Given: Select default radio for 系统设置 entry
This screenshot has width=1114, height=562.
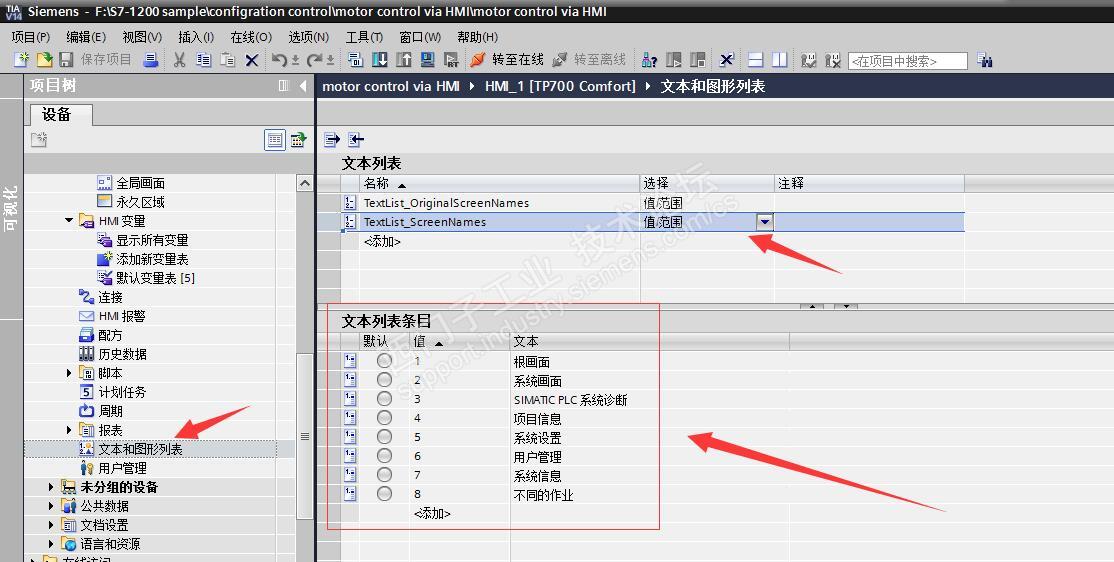Looking at the screenshot, I should [x=384, y=437].
